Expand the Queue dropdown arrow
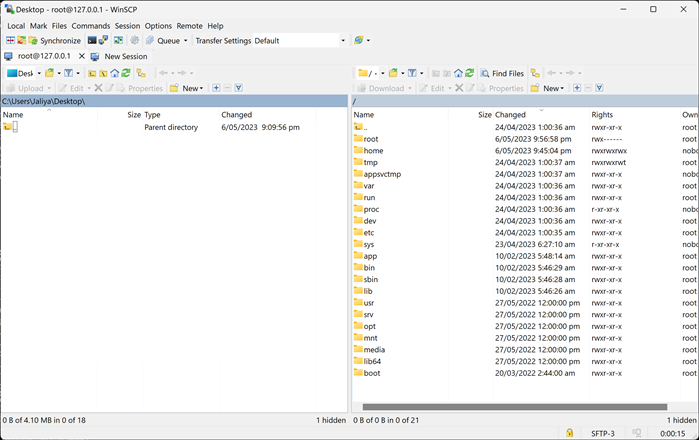Screen dimensions: 699x440 pos(186,41)
